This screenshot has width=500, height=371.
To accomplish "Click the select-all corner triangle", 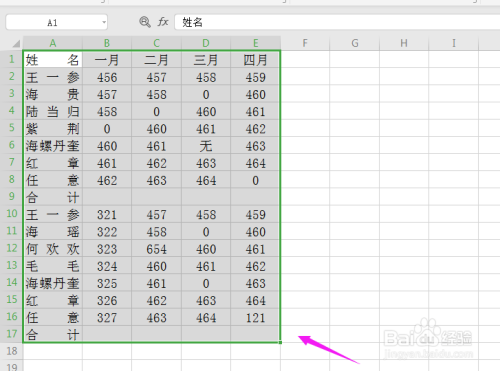I will [x=15, y=44].
